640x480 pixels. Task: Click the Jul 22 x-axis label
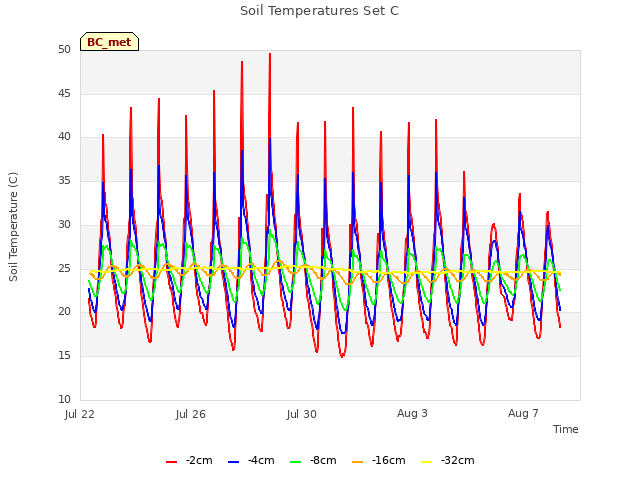[80, 414]
